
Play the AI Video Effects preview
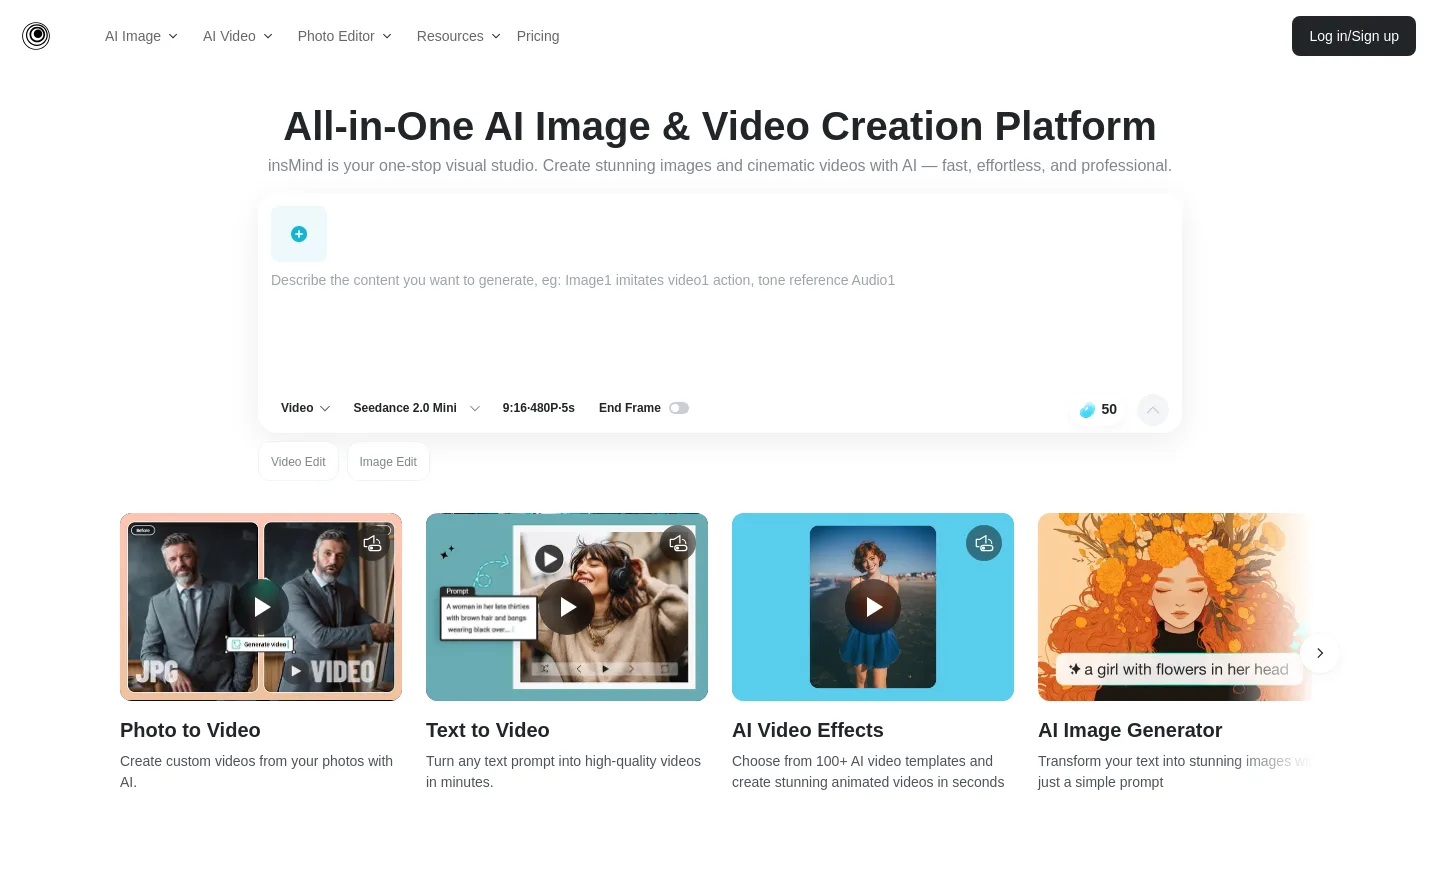click(873, 607)
